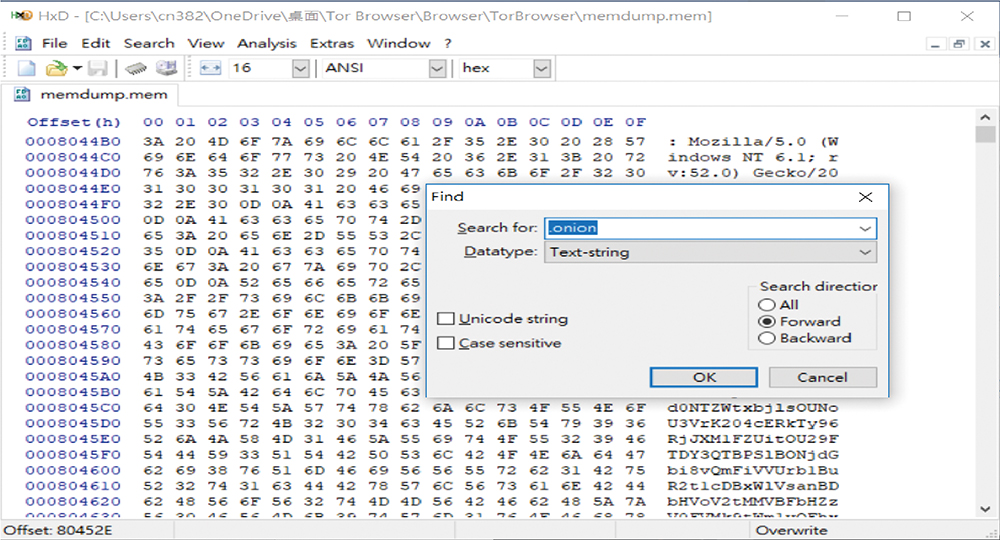Image resolution: width=1000 pixels, height=540 pixels.
Task: Click the scrollbar up arrow
Action: (x=985, y=117)
